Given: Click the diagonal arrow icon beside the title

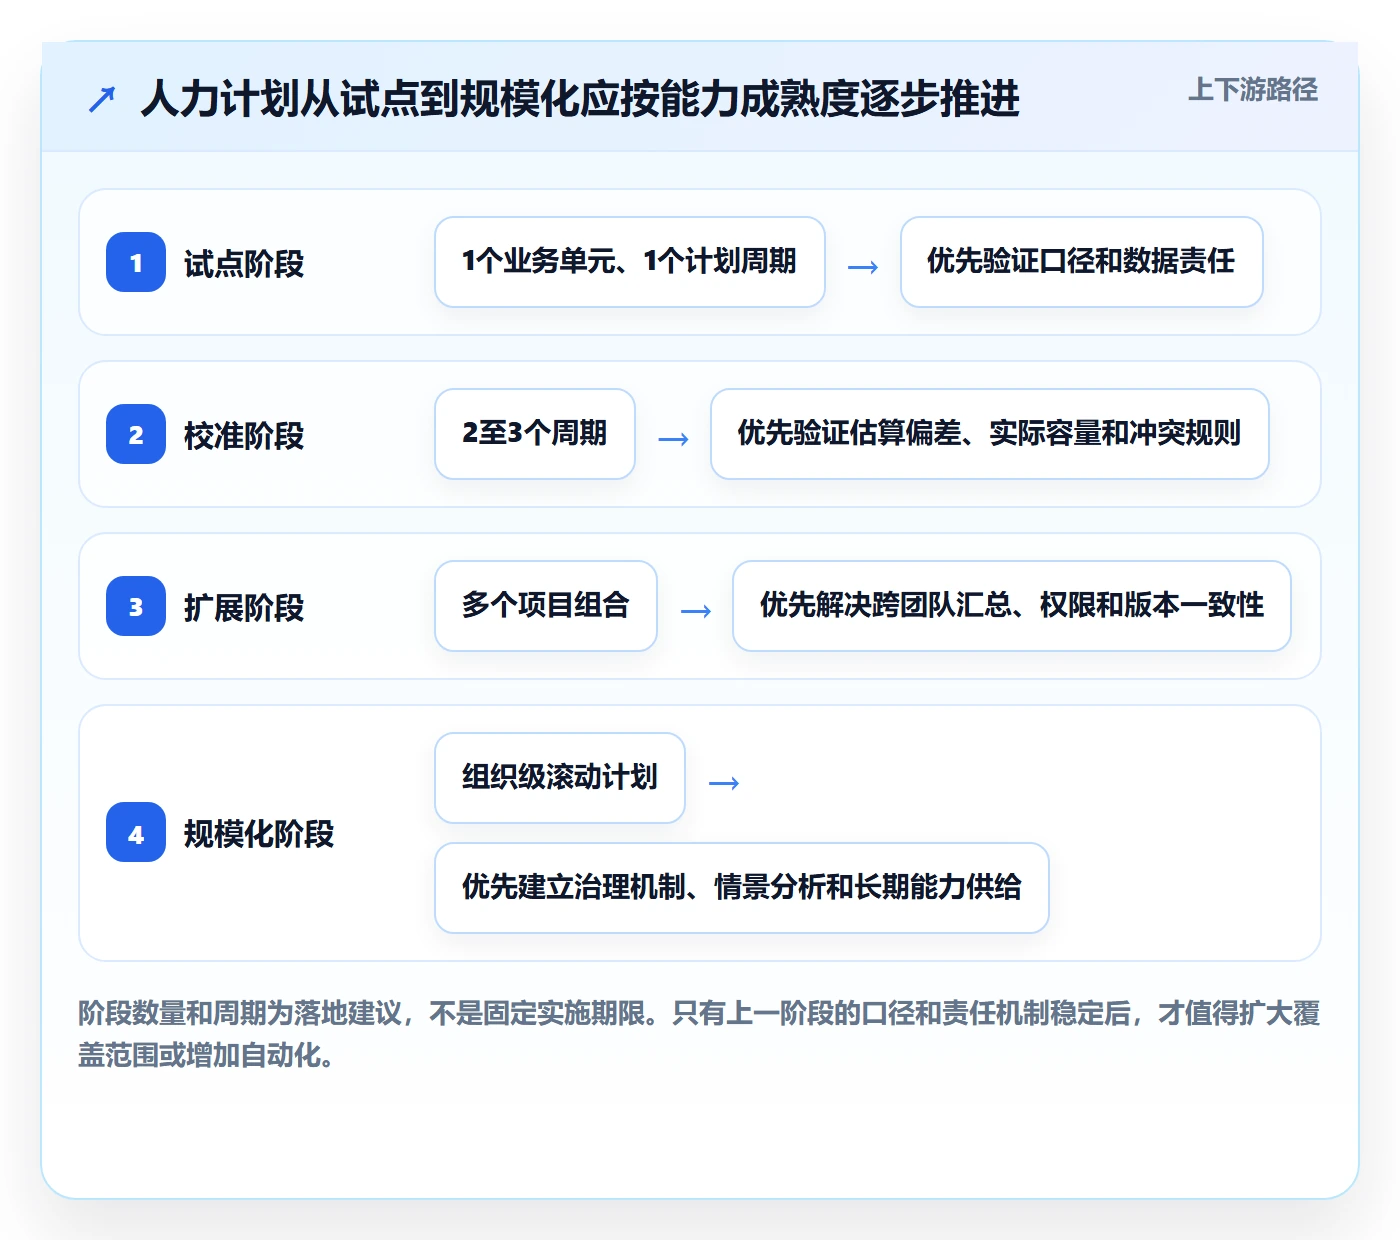Looking at the screenshot, I should coord(102,99).
